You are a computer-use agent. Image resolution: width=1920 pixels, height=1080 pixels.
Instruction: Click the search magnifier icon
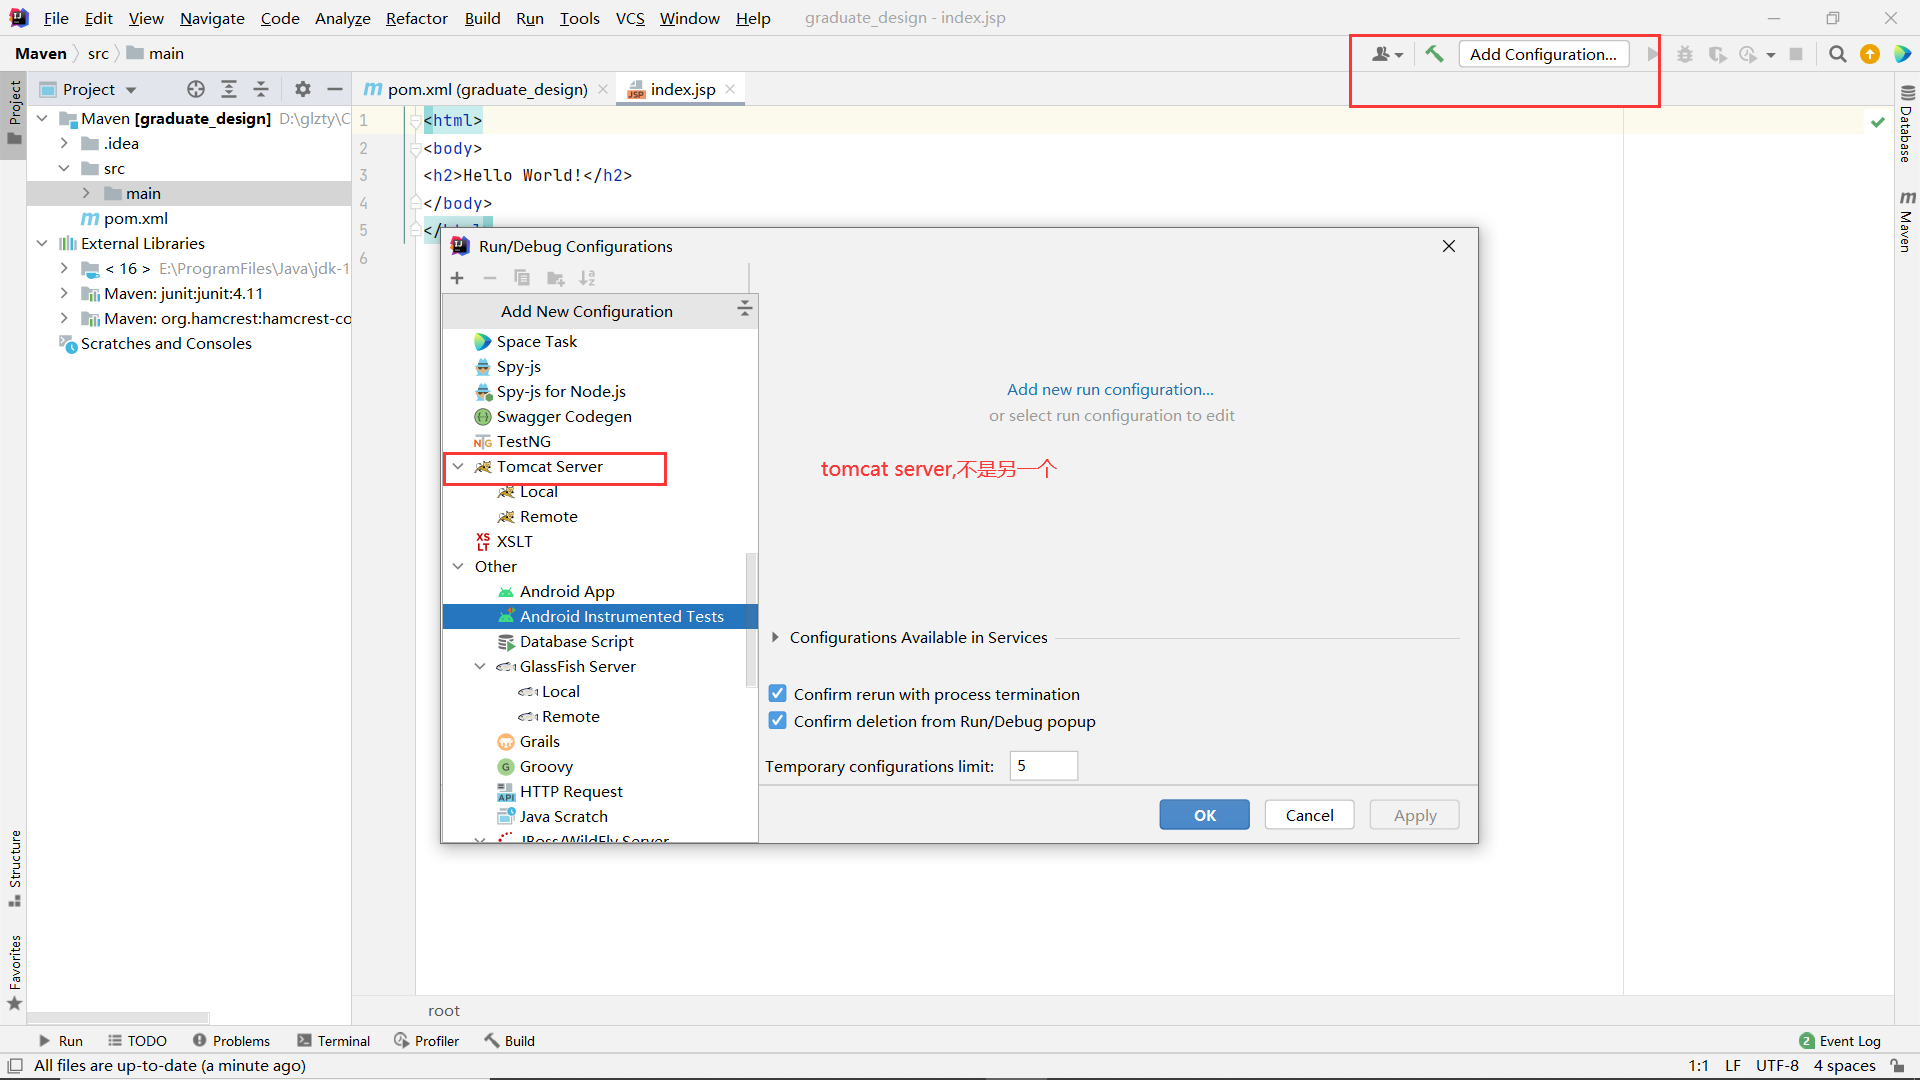[1837, 54]
